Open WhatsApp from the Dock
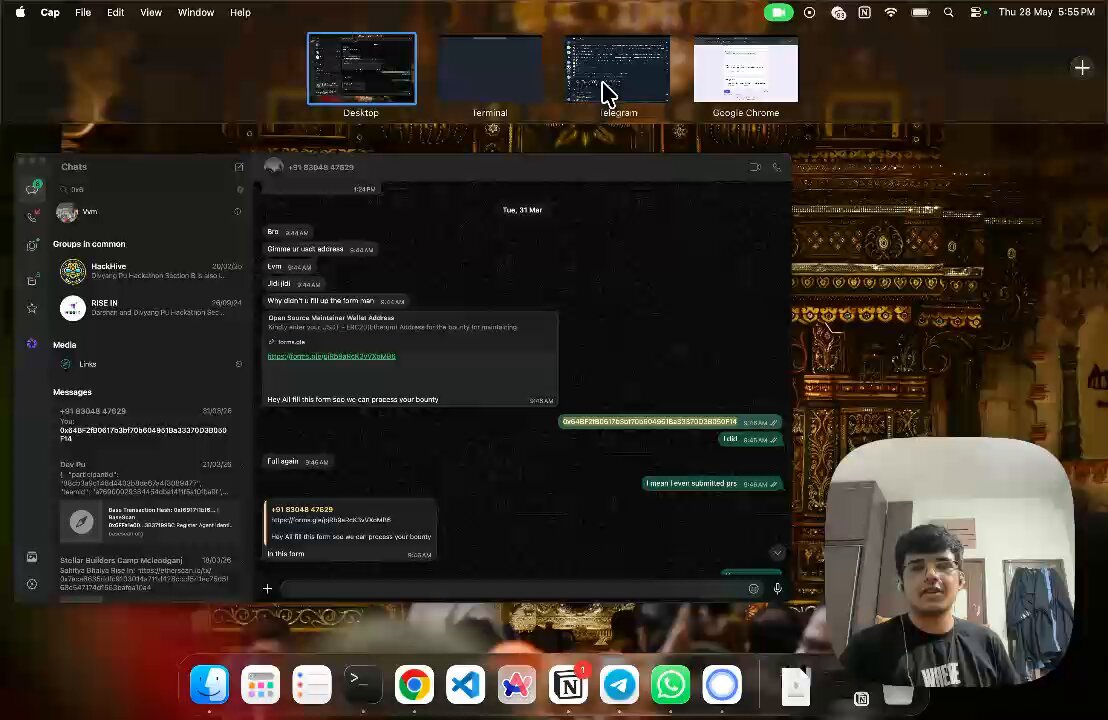Screen dimensions: 1108x720 pyautogui.click(x=671, y=684)
